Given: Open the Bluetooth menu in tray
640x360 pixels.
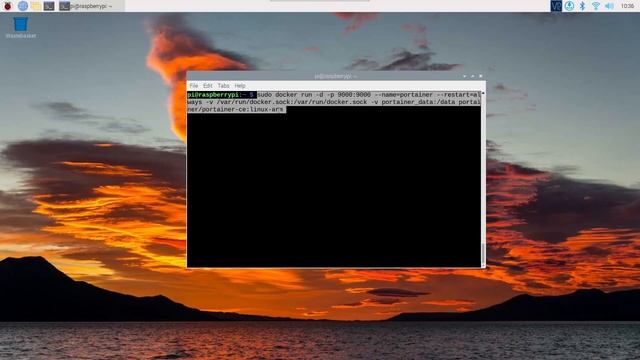Looking at the screenshot, I should (x=582, y=6).
